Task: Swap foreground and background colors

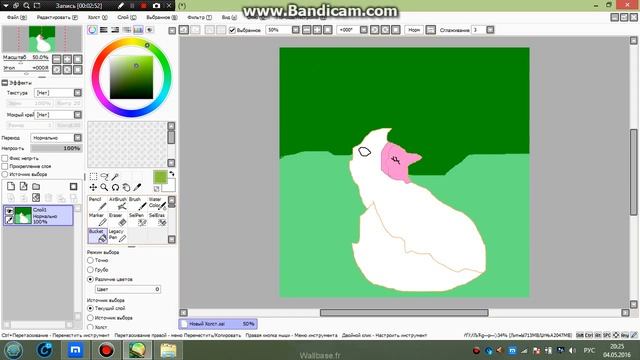Action: [171, 174]
